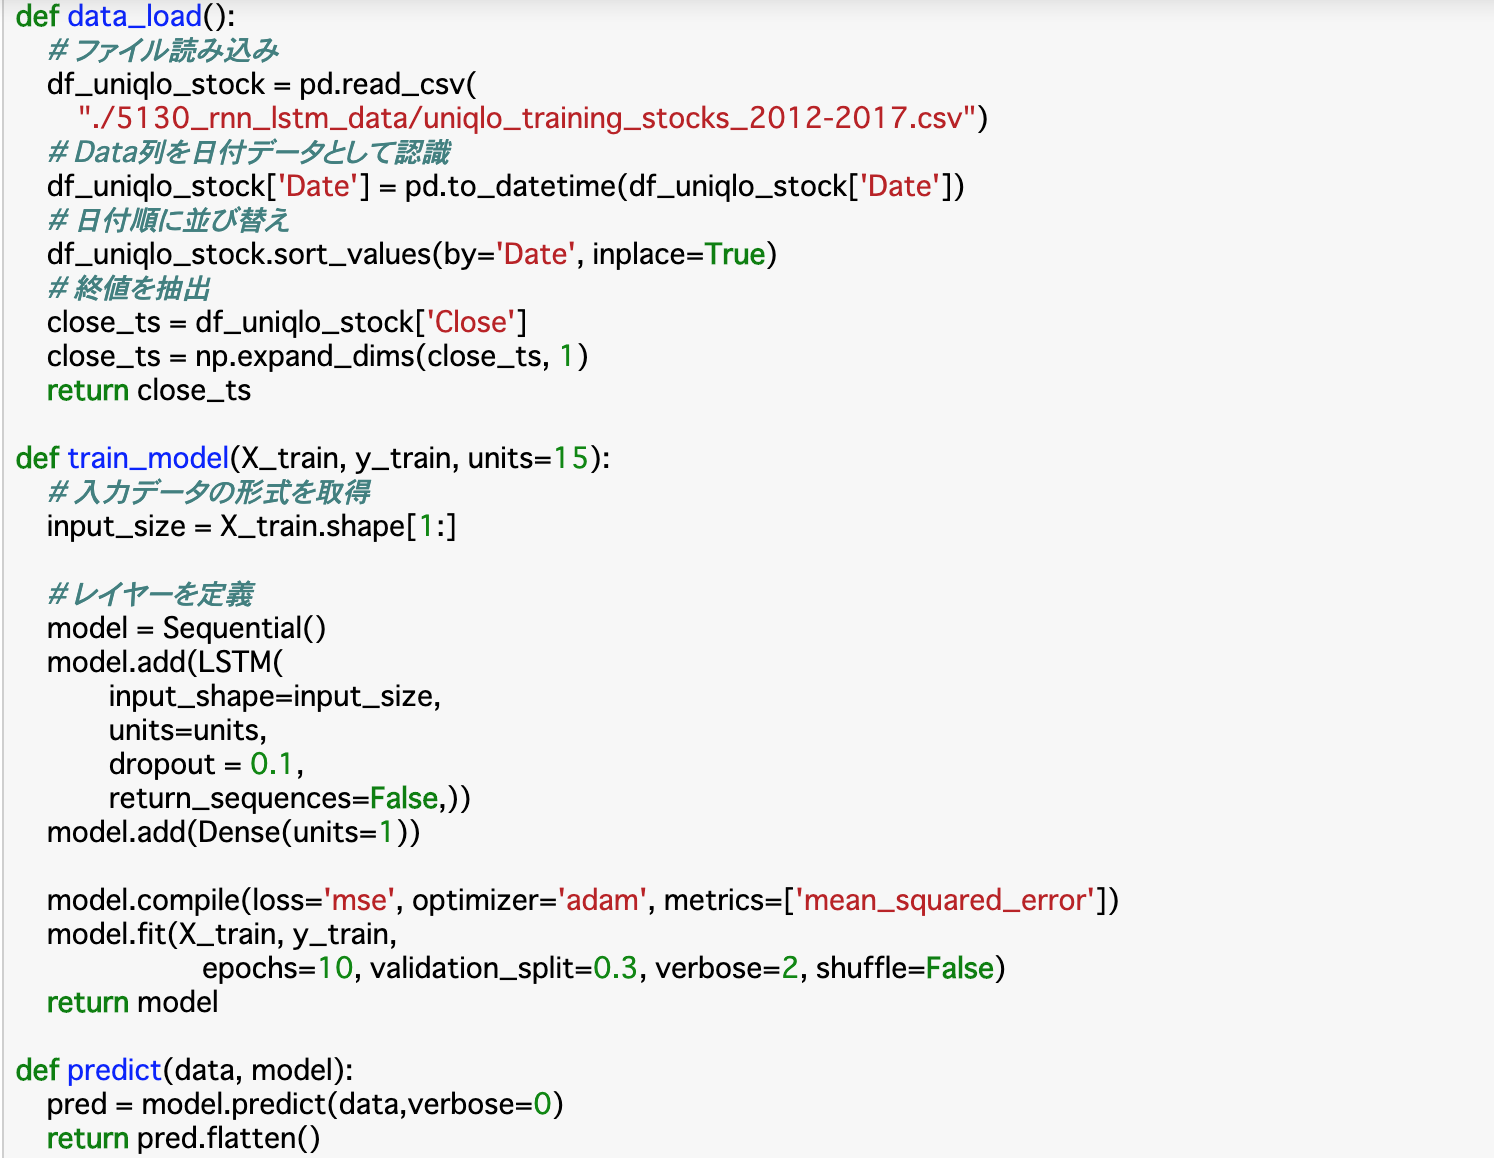Image resolution: width=1494 pixels, height=1158 pixels.
Task: Click the 'input_shape=input_size,' argument
Action: click(x=275, y=696)
